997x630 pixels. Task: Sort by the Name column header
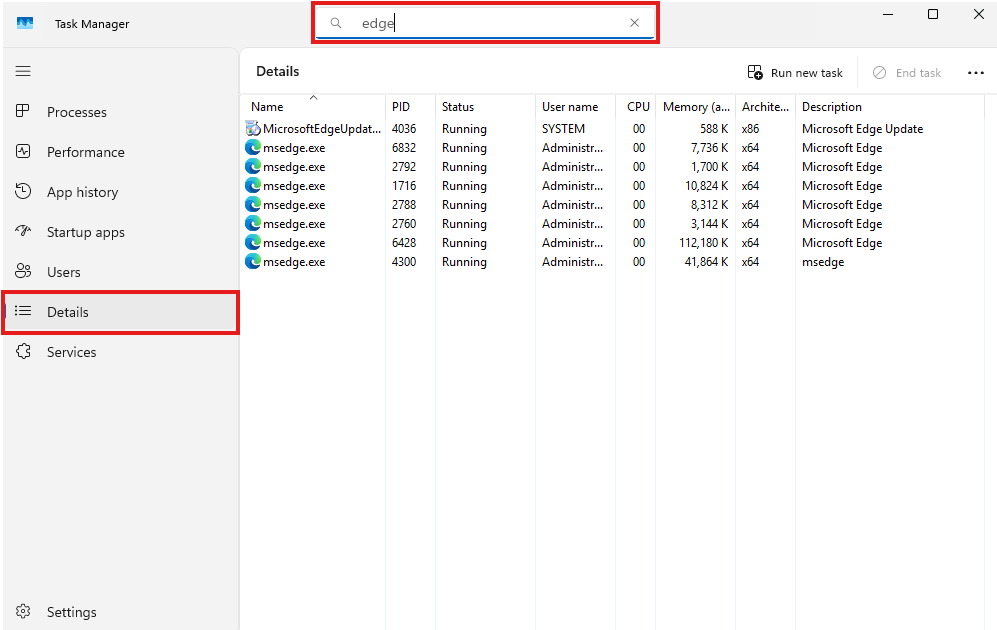(267, 107)
